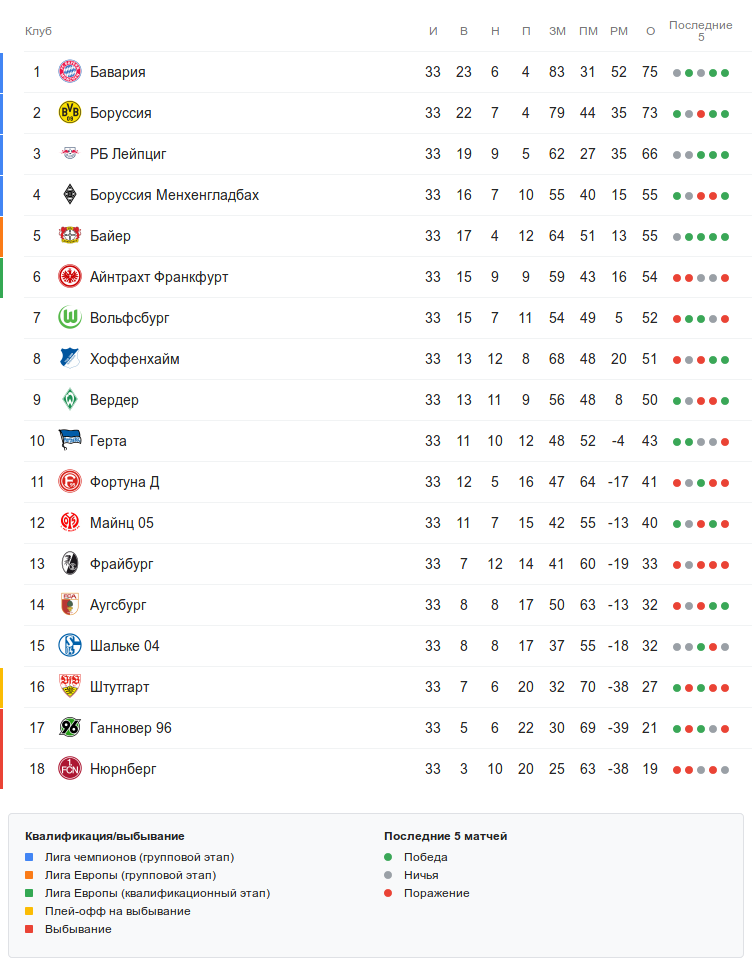Click the Боруссия Dortmund yellow logo
The height and width of the screenshot is (966, 752).
tap(70, 113)
